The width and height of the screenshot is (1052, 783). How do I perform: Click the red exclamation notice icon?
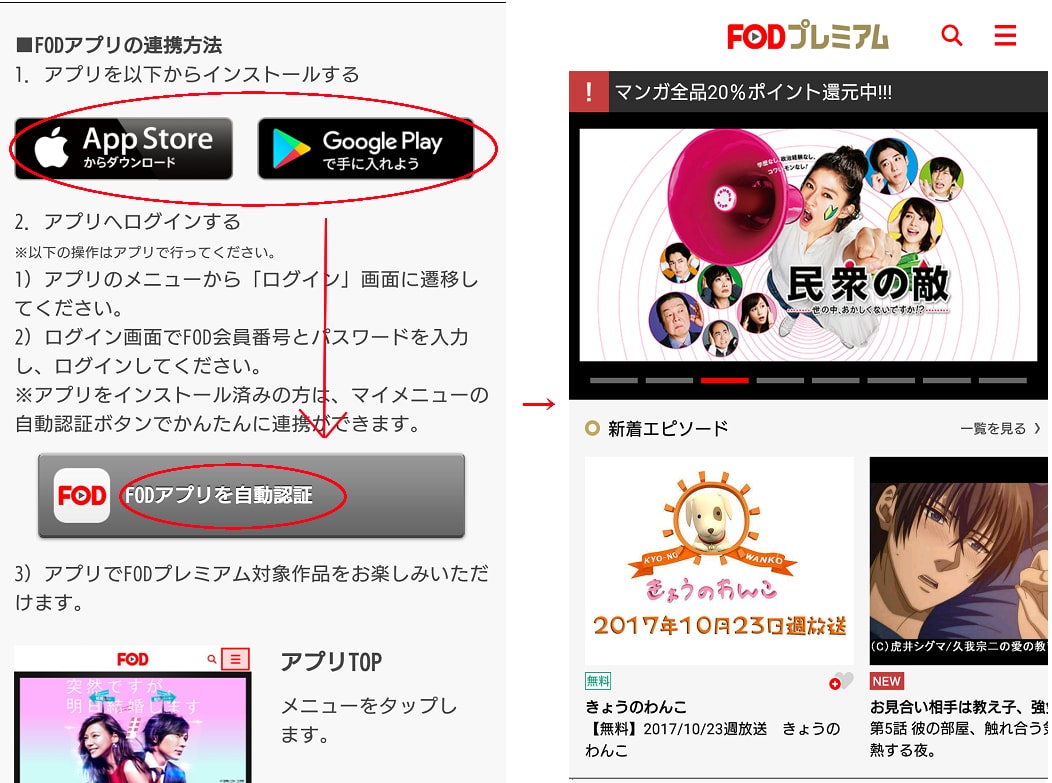click(x=588, y=92)
